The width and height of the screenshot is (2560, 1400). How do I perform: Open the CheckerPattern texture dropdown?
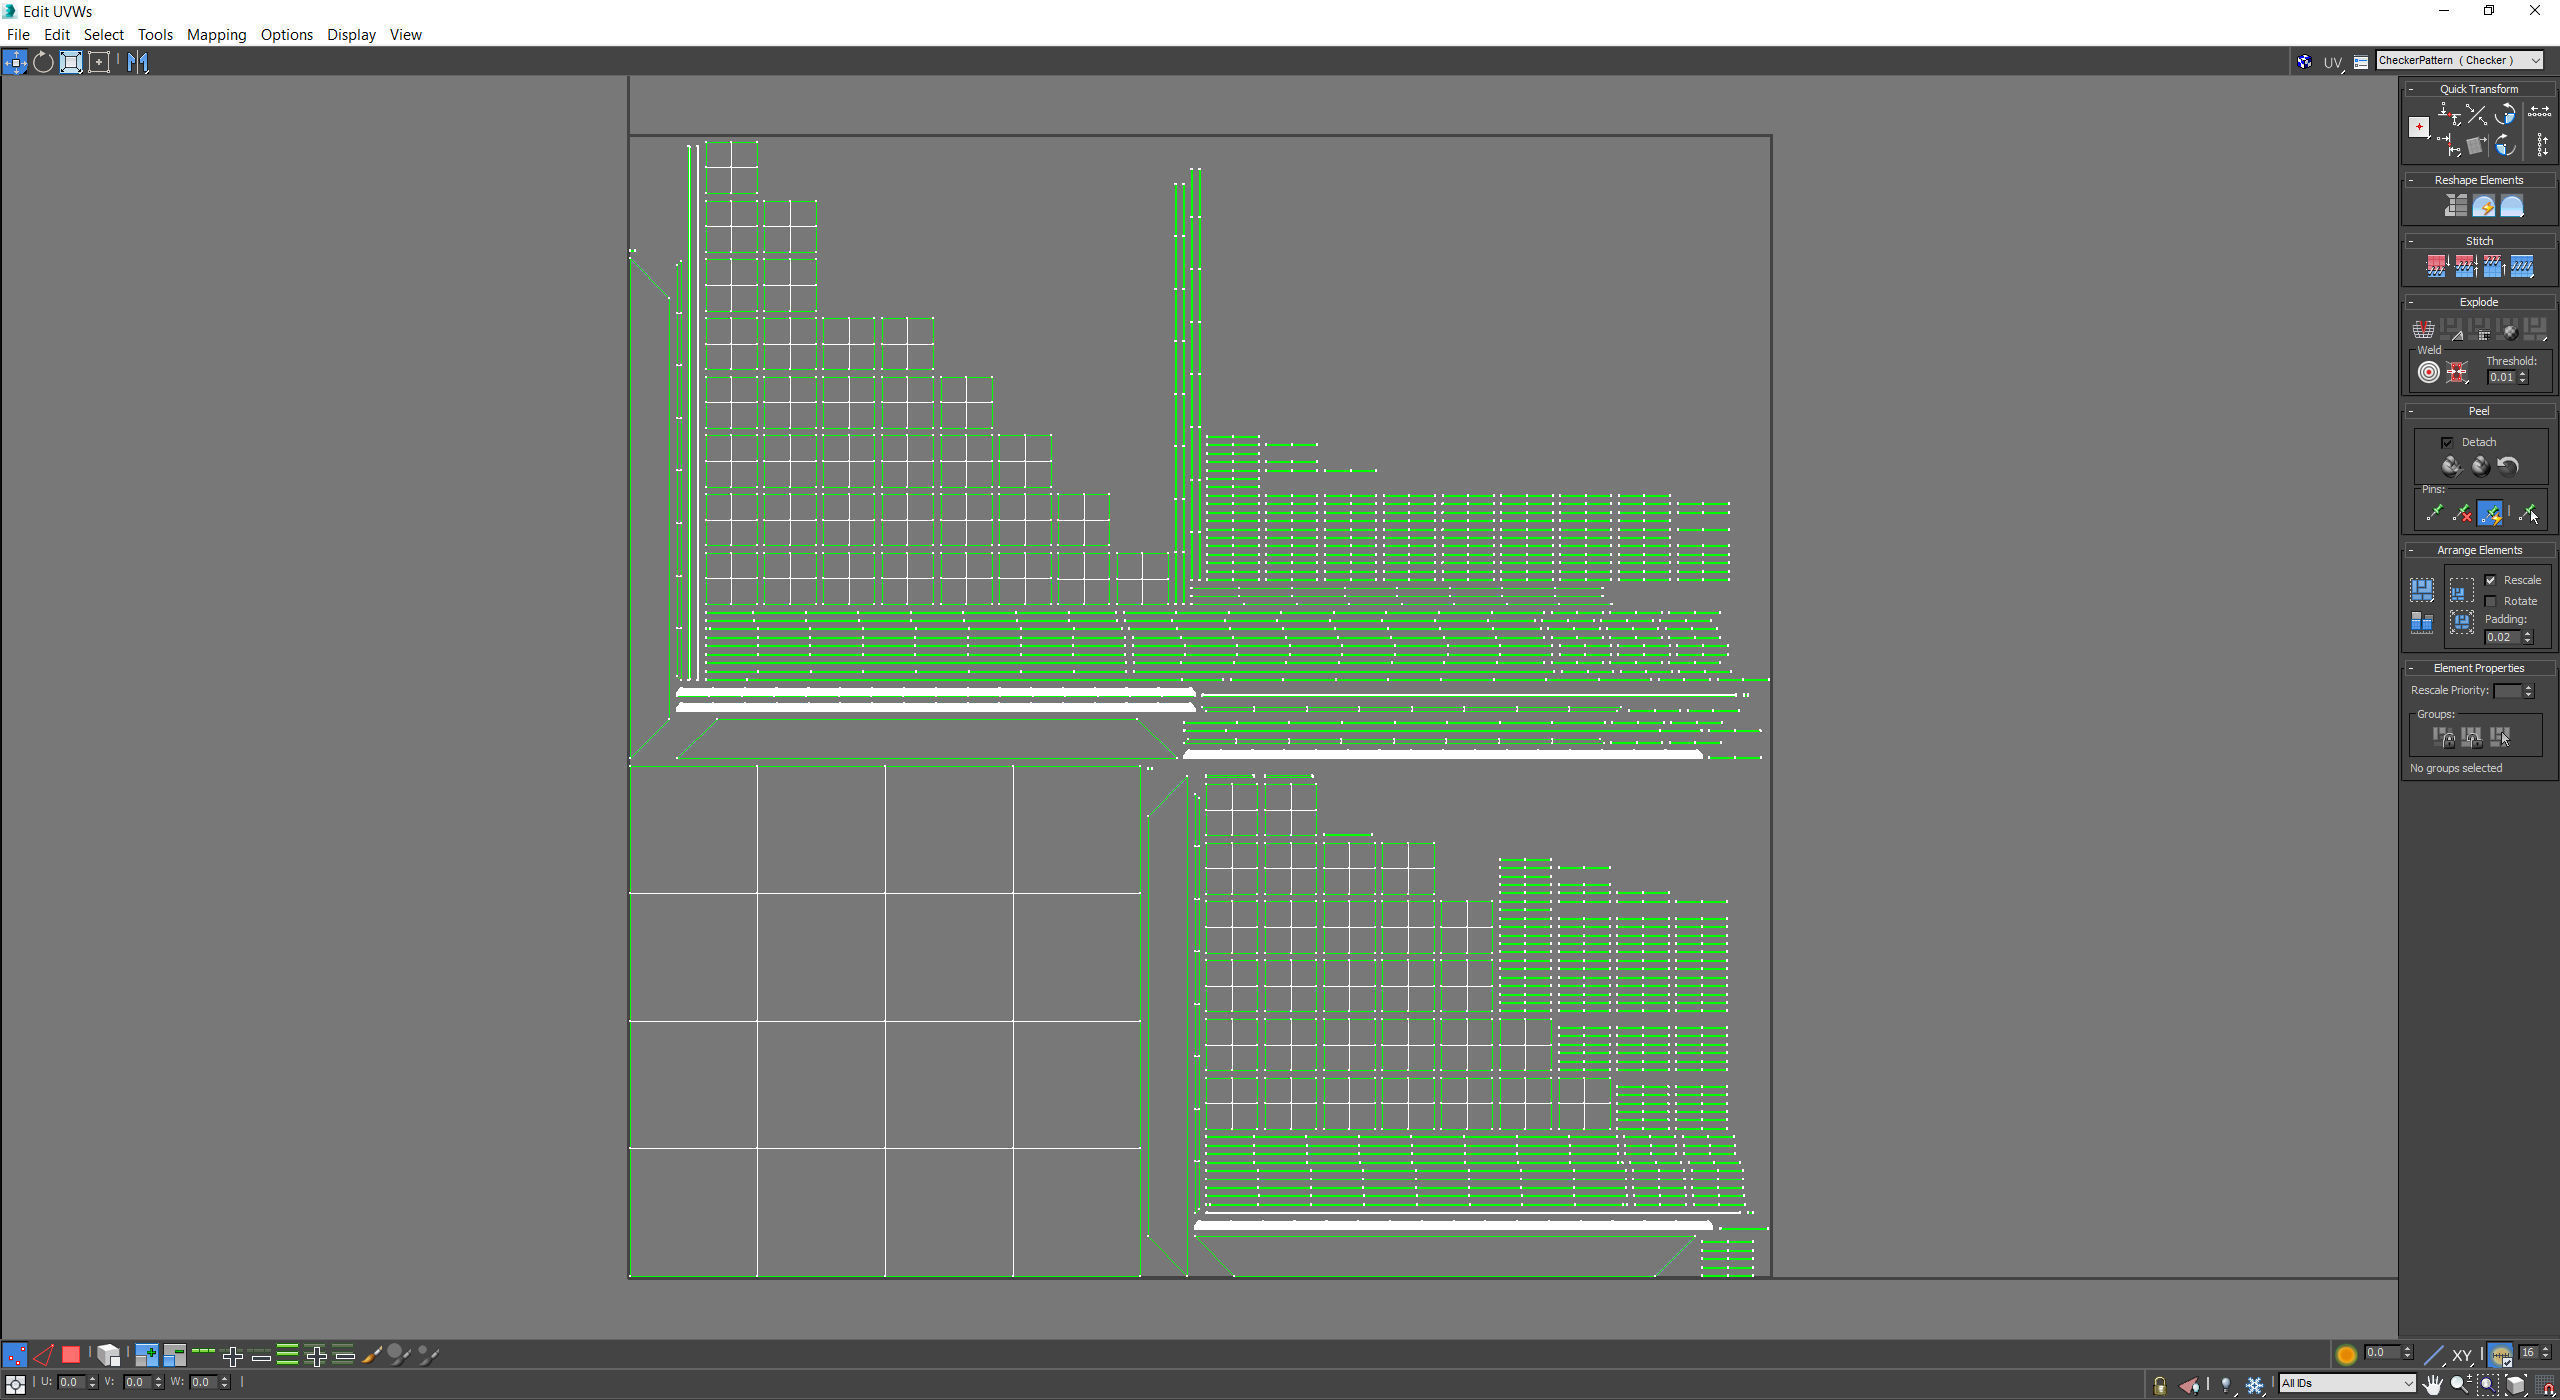(x=2459, y=61)
